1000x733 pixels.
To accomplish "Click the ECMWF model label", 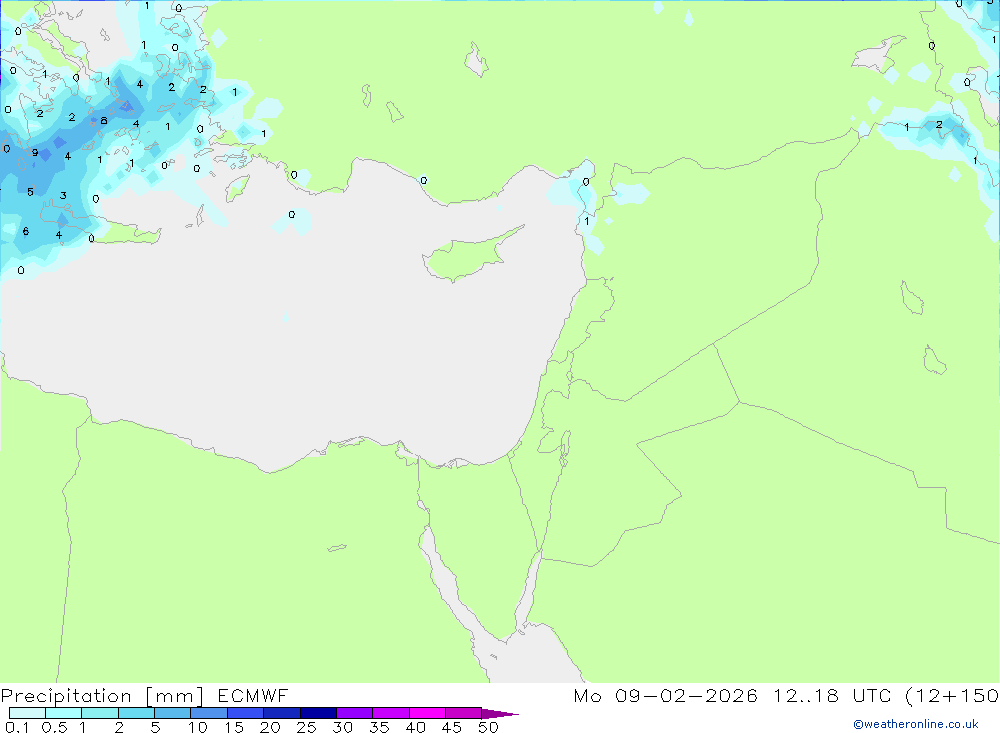I will 253,695.
